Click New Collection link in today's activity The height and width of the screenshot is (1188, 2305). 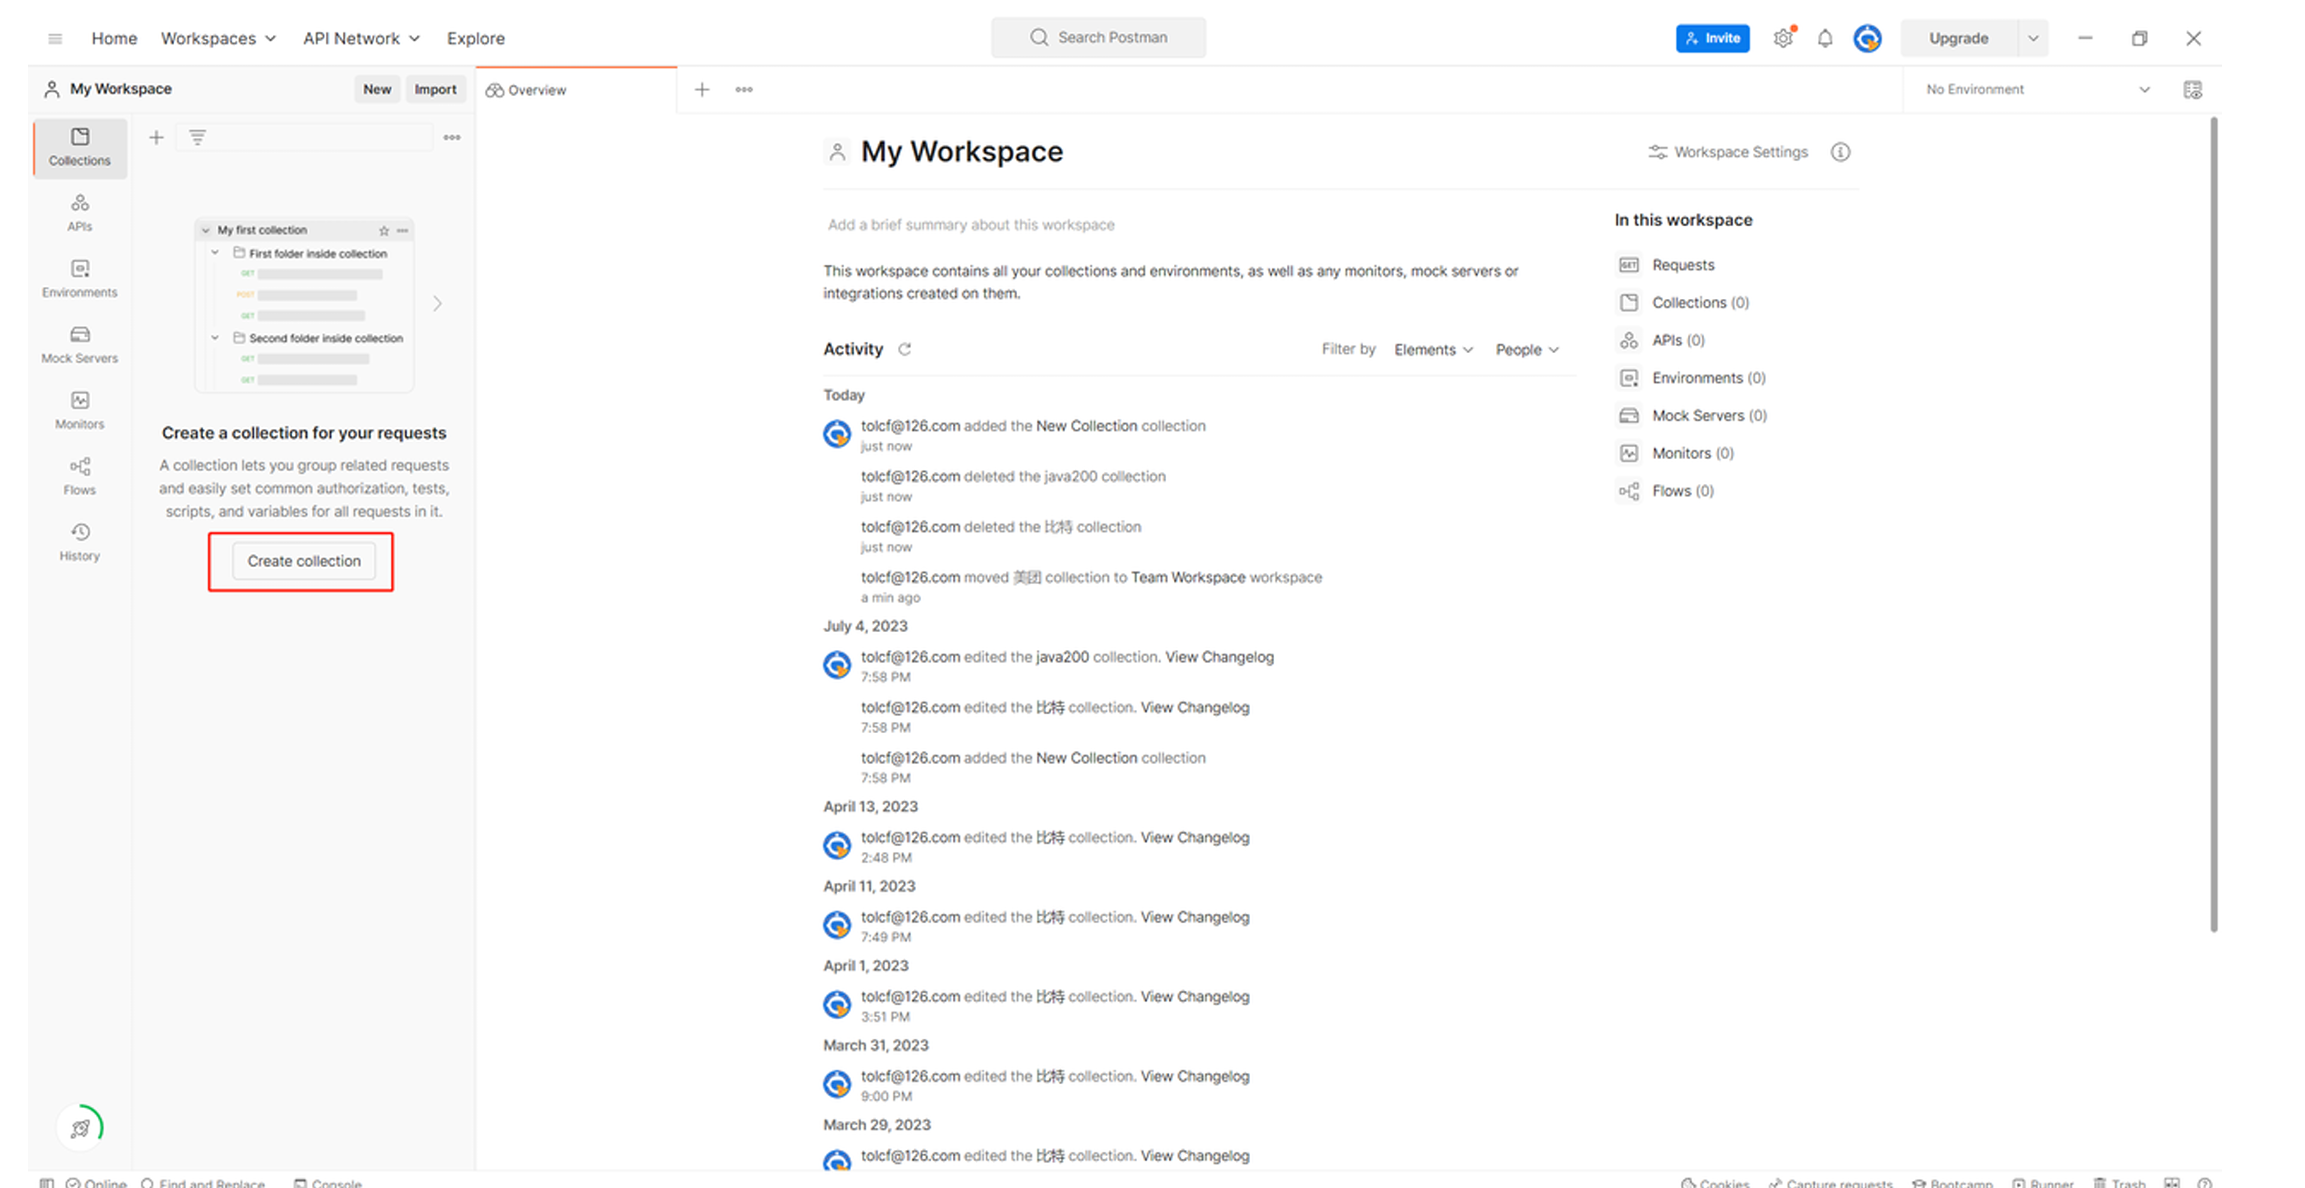(1086, 426)
